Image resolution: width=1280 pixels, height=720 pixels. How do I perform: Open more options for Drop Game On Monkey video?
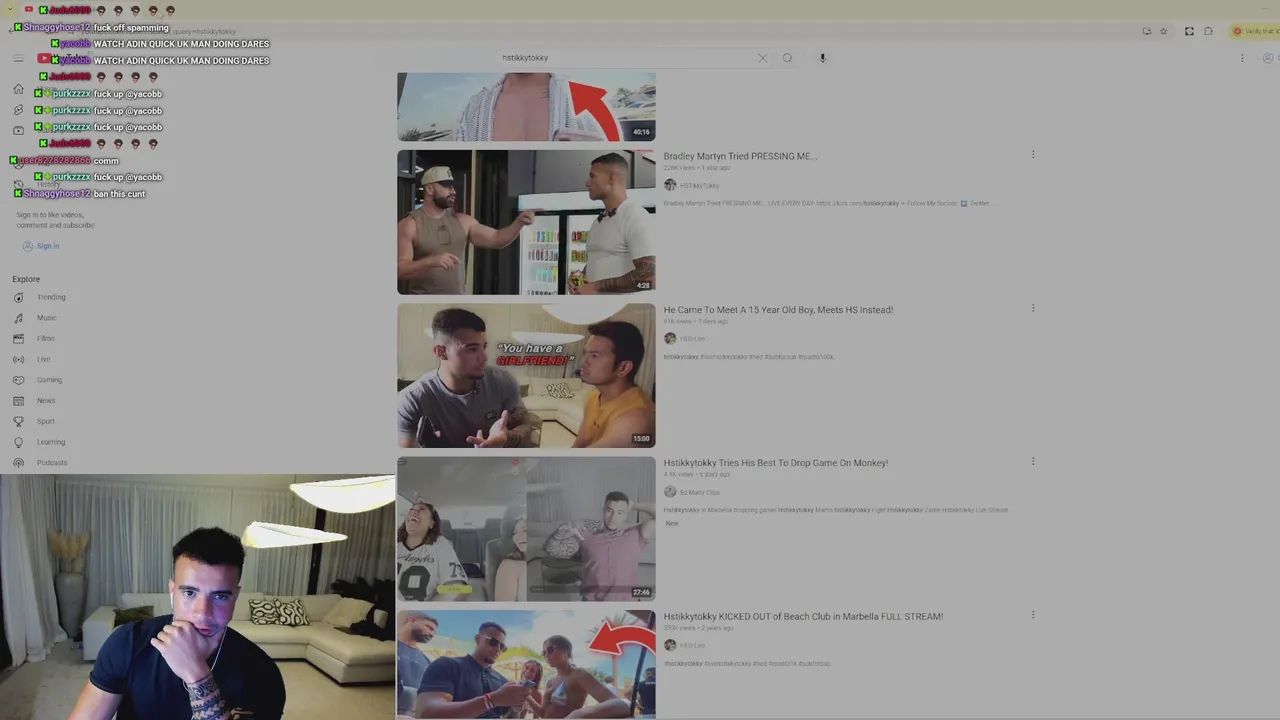point(1033,462)
